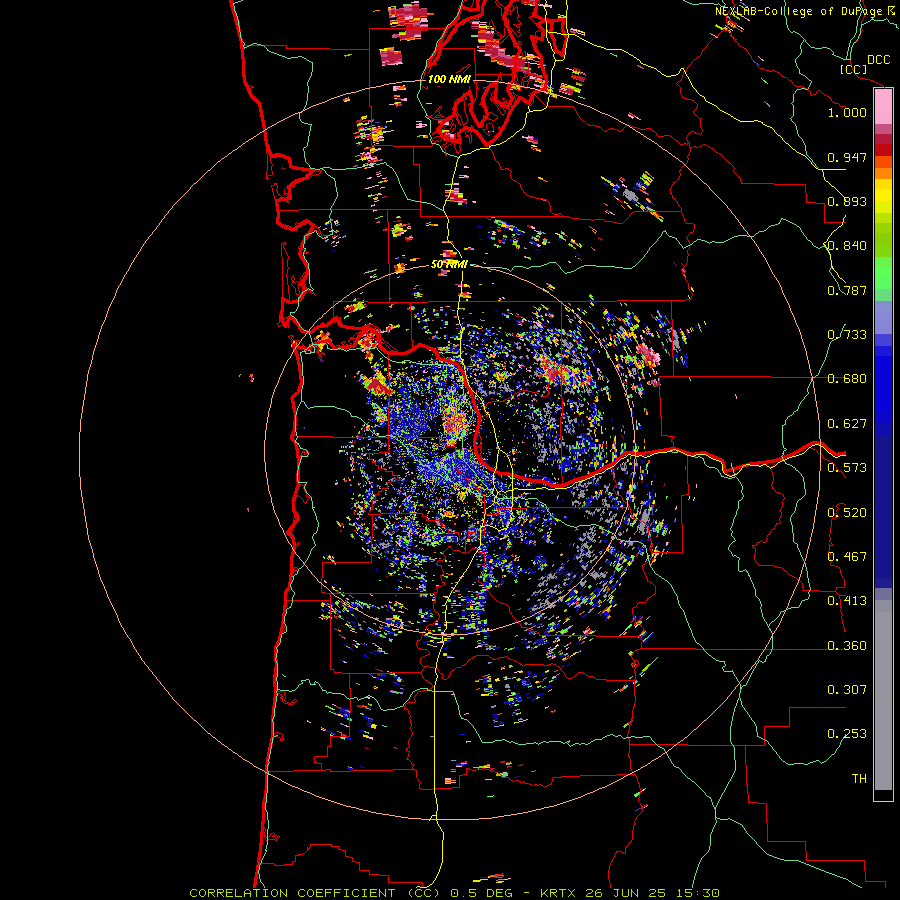The width and height of the screenshot is (900, 900).
Task: Click the 0.787 legend value
Action: coord(847,290)
